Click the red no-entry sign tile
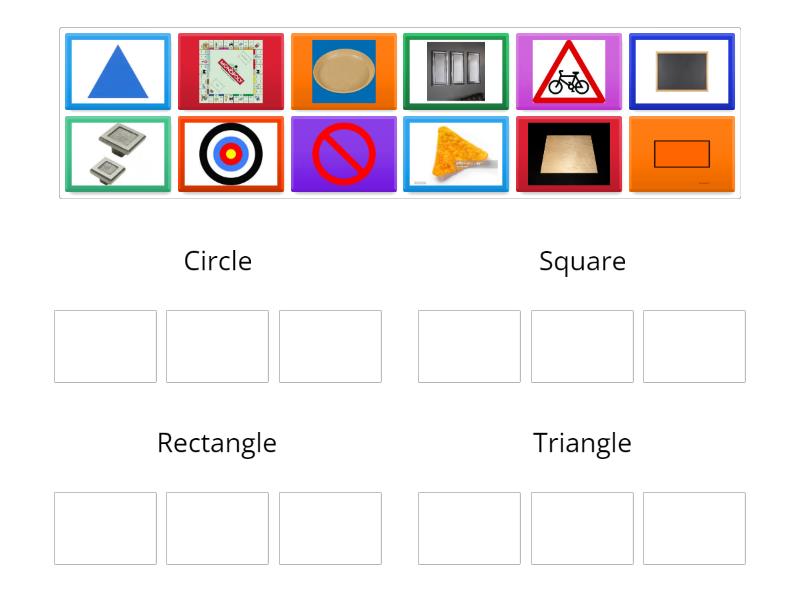The image size is (800, 600). pos(343,154)
